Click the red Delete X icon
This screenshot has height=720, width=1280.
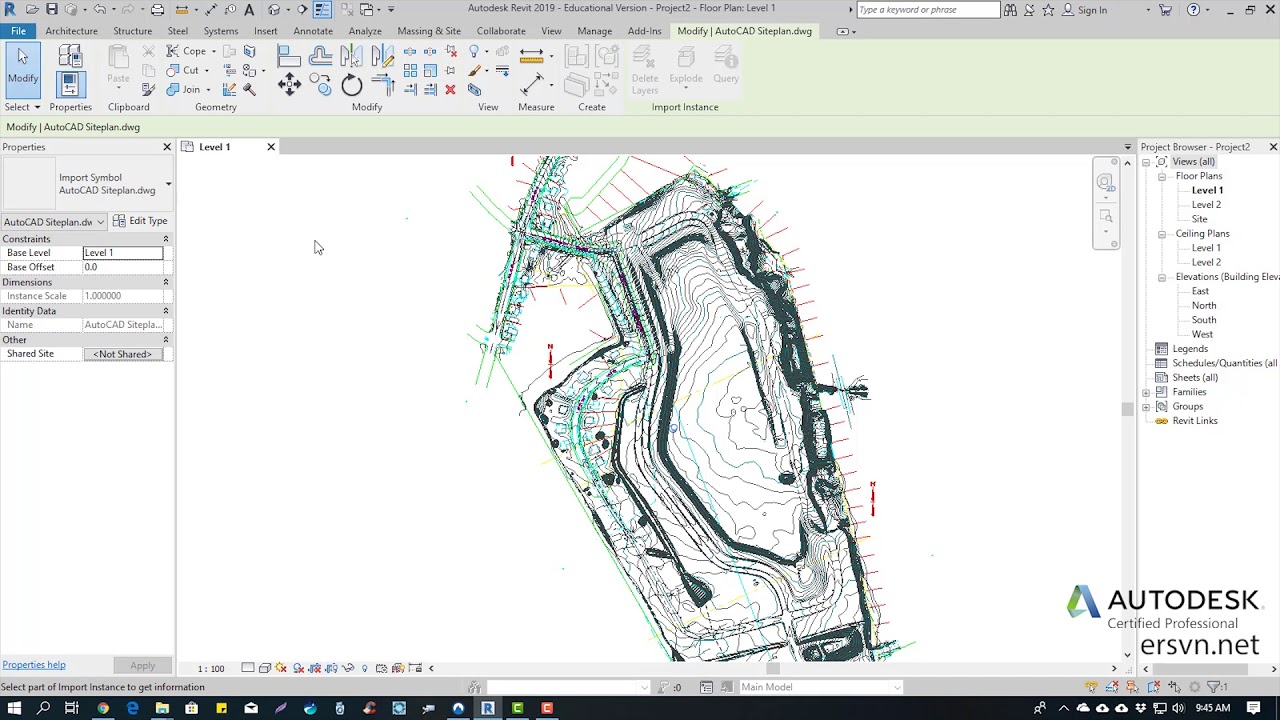pos(450,90)
